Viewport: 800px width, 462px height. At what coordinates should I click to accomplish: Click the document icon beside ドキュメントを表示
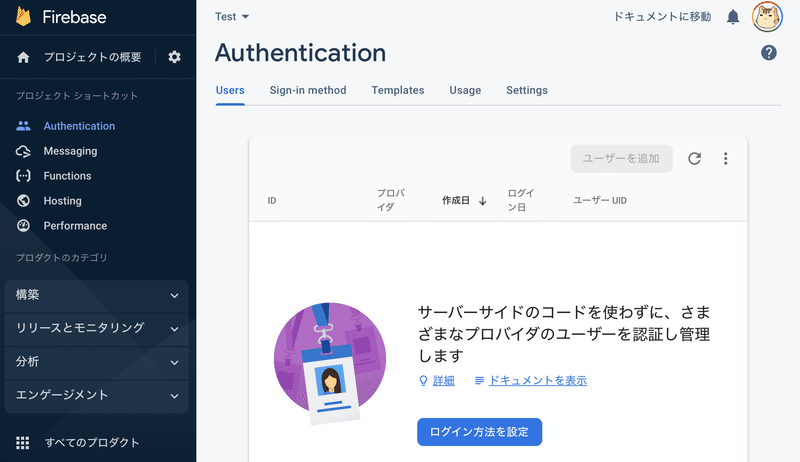(479, 381)
